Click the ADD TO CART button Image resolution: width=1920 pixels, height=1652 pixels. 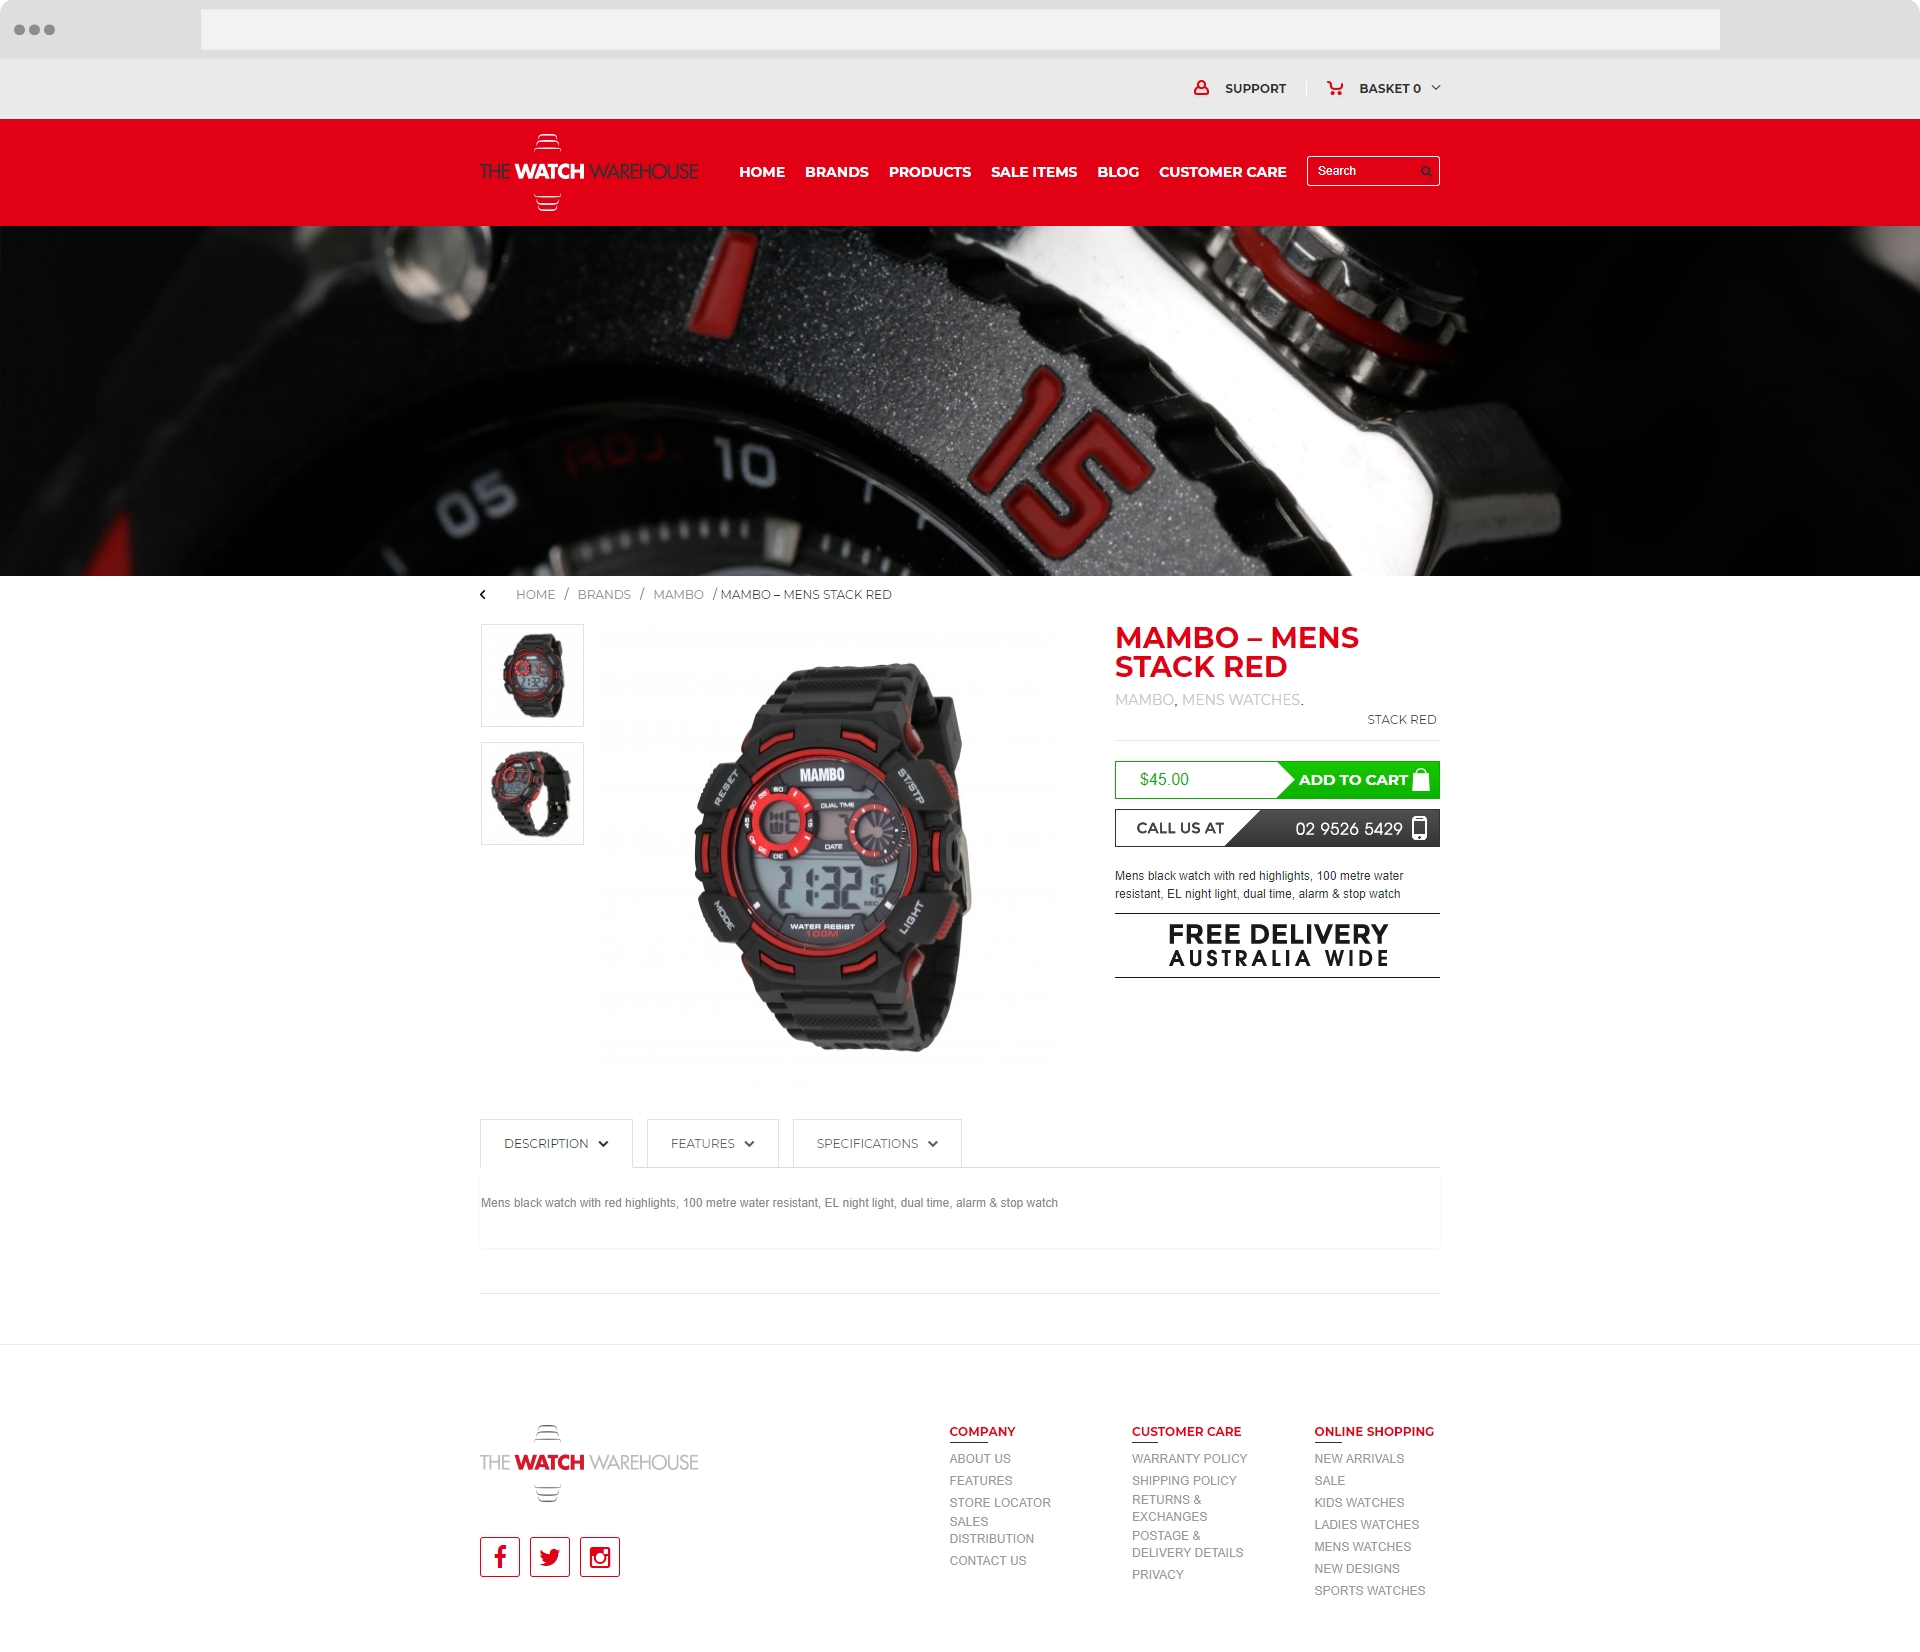tap(1355, 779)
